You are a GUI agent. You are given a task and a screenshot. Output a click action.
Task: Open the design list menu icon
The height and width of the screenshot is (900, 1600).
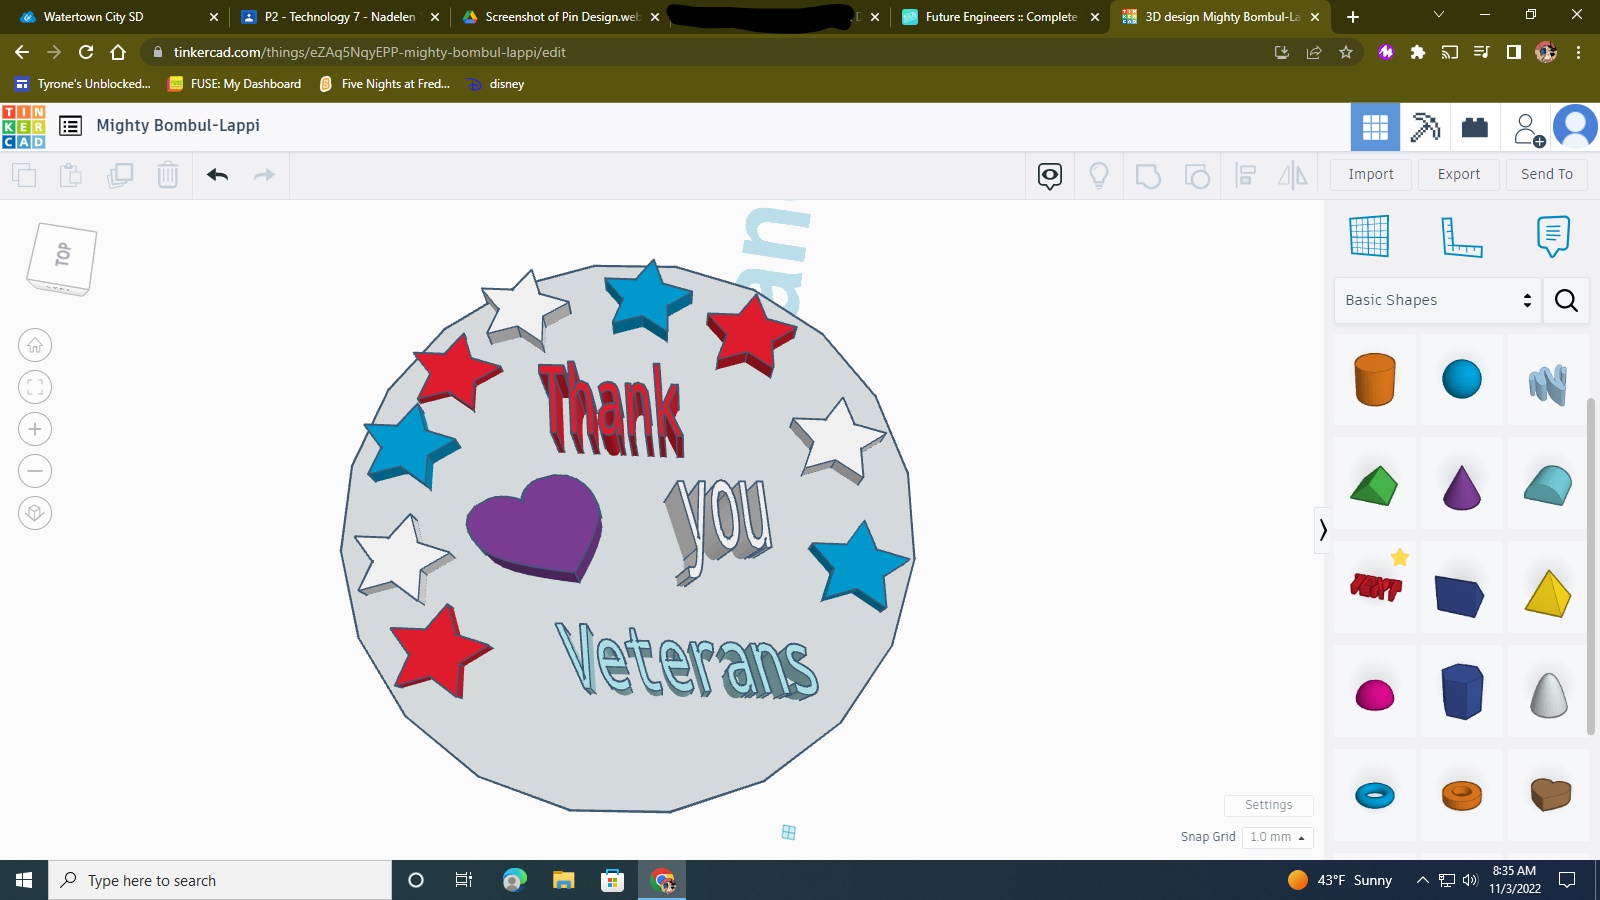[x=70, y=126]
